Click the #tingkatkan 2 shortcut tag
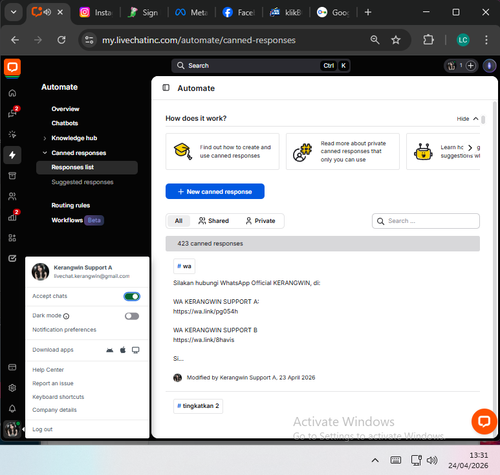This screenshot has width=500, height=475. 198,406
